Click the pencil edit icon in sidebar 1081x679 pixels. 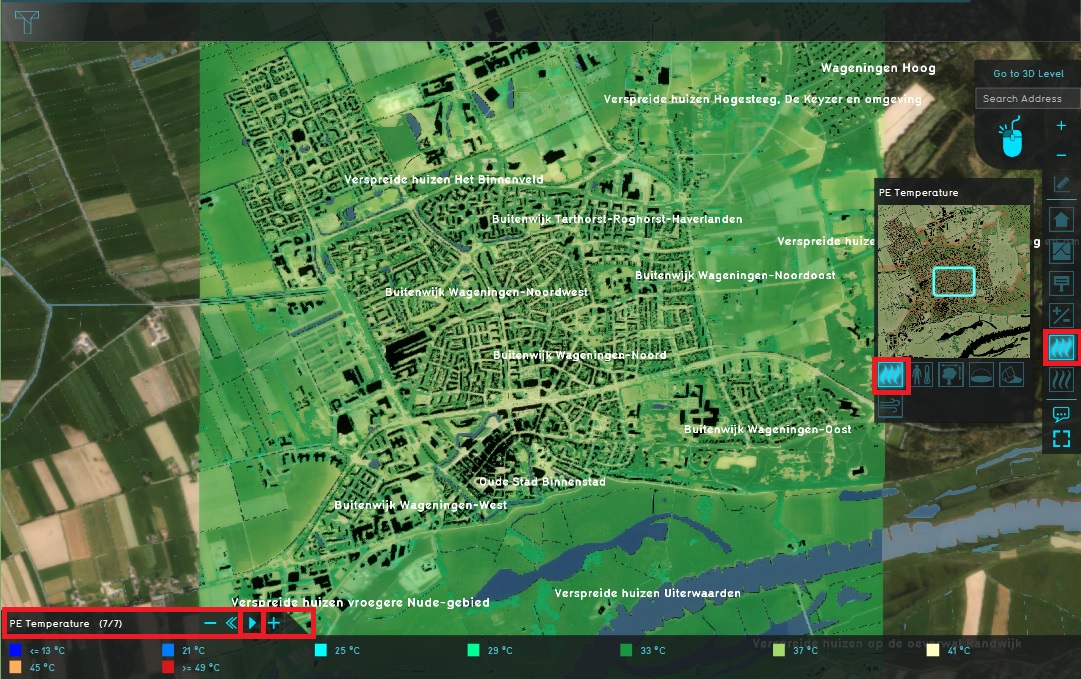tap(1061, 186)
